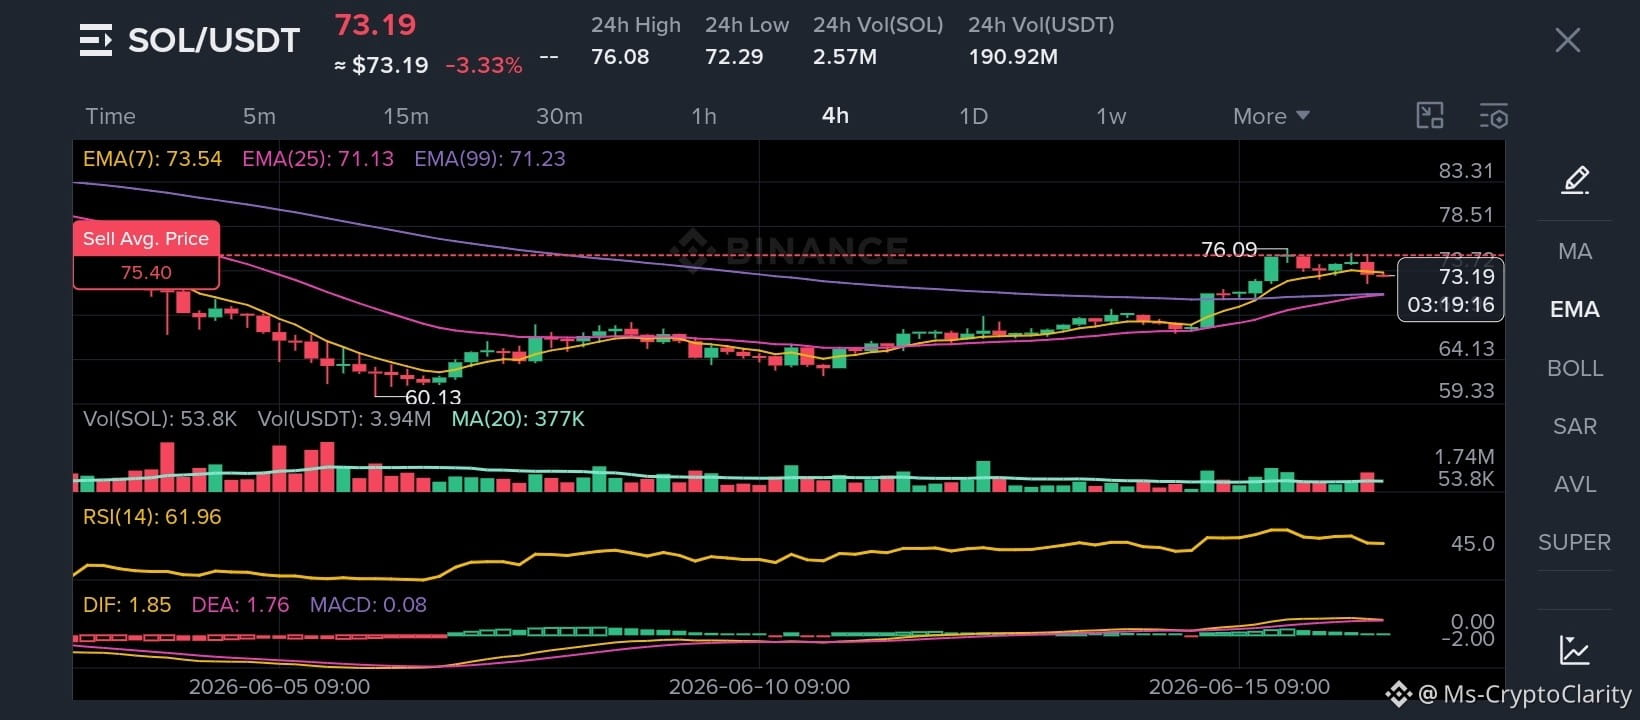Switch to the 5m interval

[x=259, y=116]
